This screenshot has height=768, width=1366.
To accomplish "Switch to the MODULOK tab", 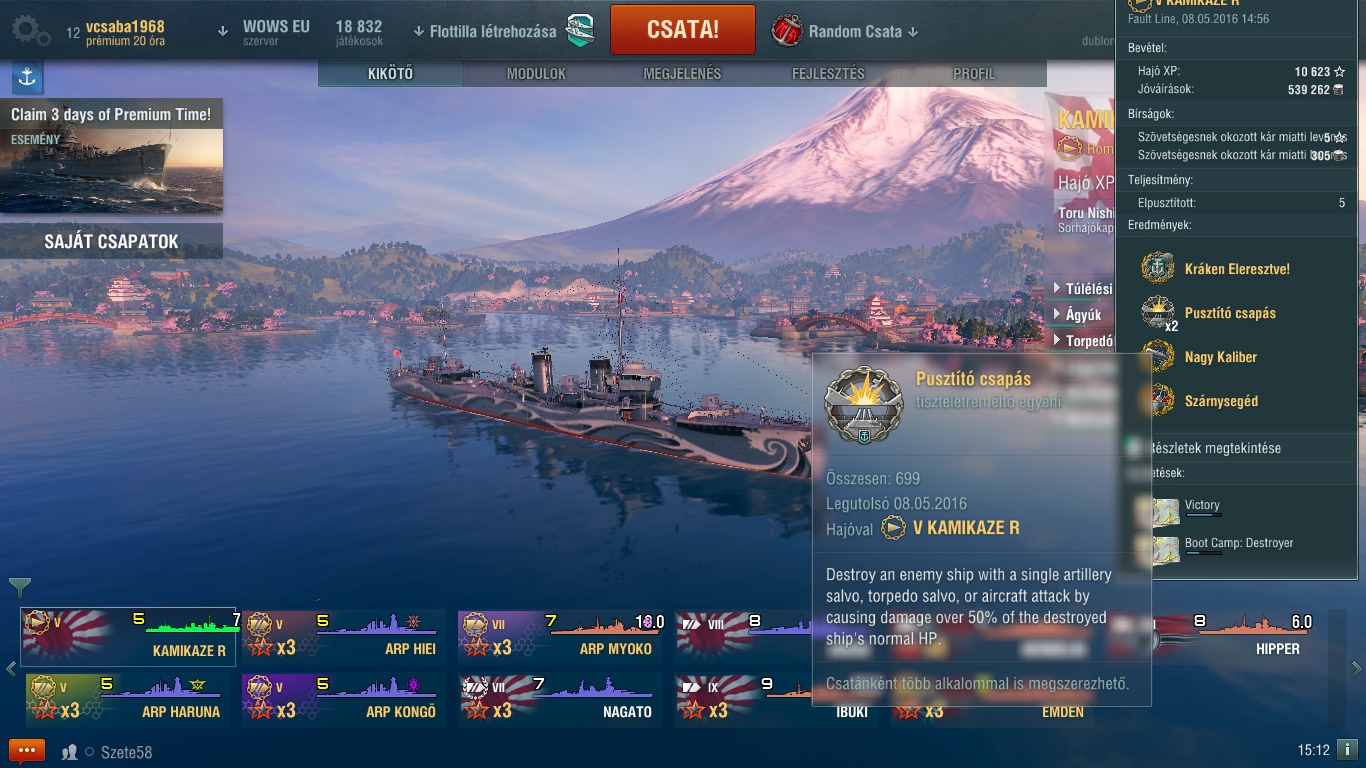I will click(536, 74).
